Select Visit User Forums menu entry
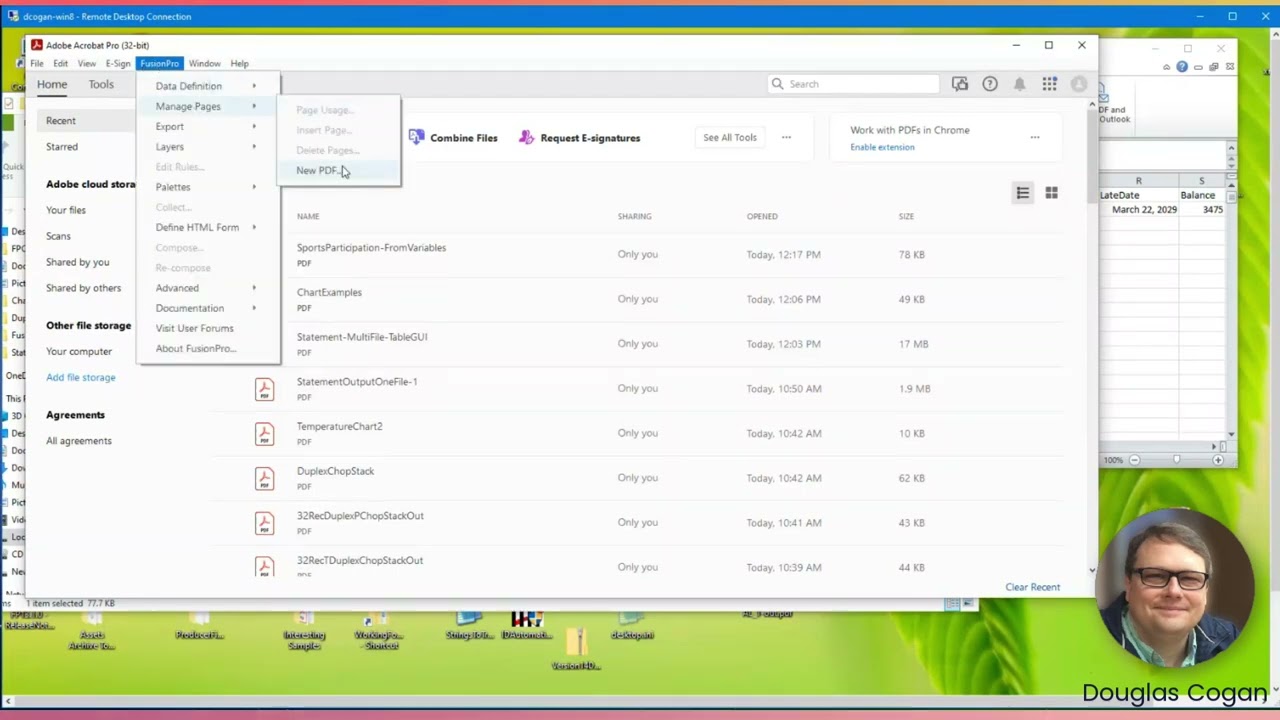 point(207,328)
